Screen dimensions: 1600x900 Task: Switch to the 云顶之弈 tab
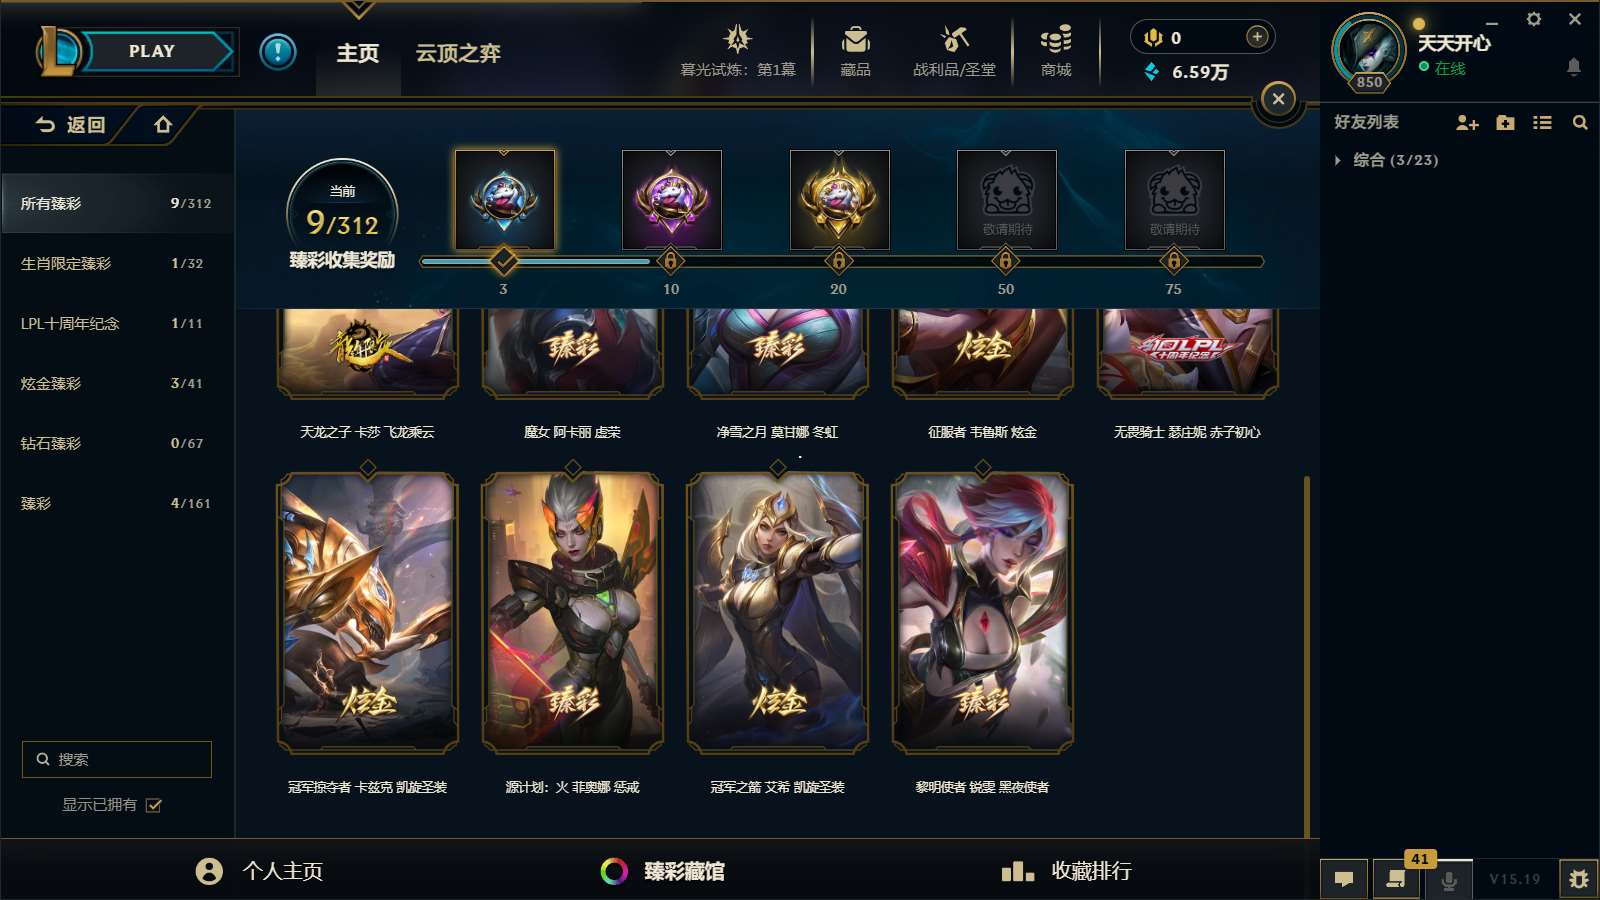pyautogui.click(x=458, y=53)
